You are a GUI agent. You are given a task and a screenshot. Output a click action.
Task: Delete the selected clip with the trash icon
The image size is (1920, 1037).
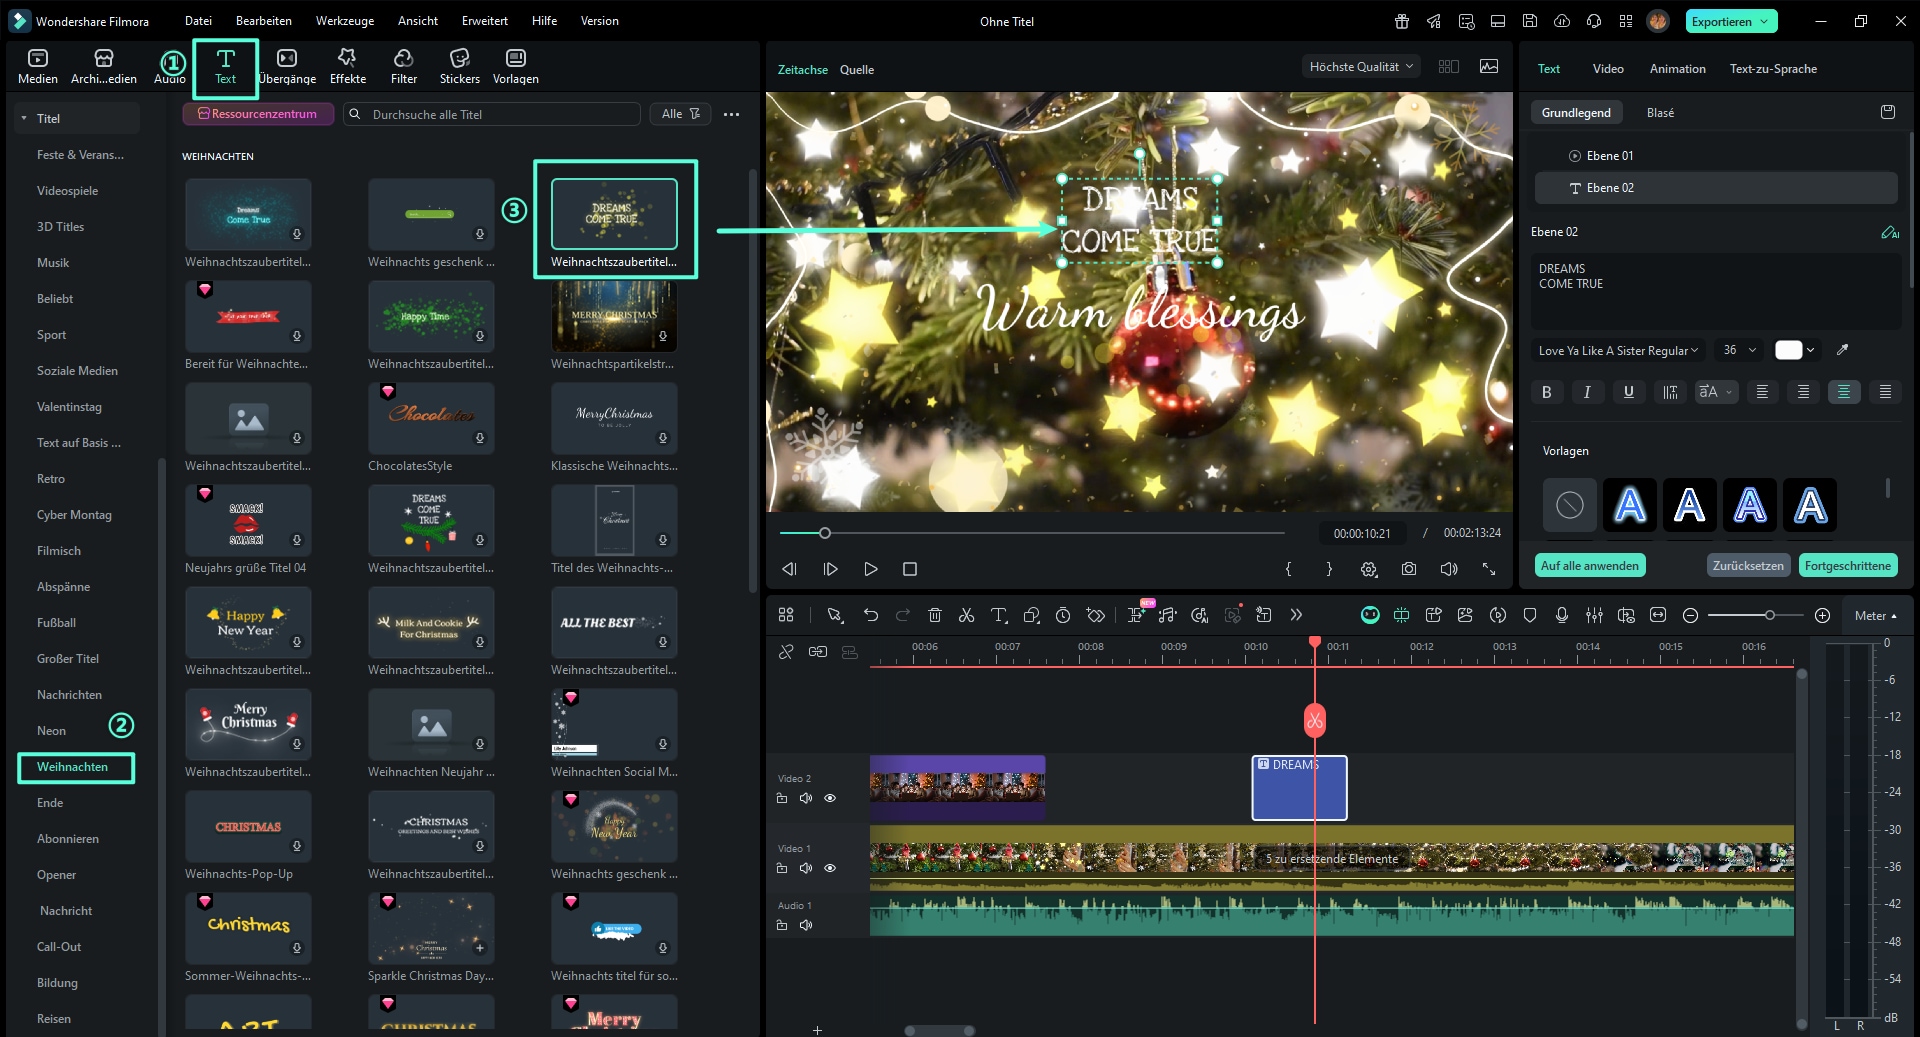934,615
